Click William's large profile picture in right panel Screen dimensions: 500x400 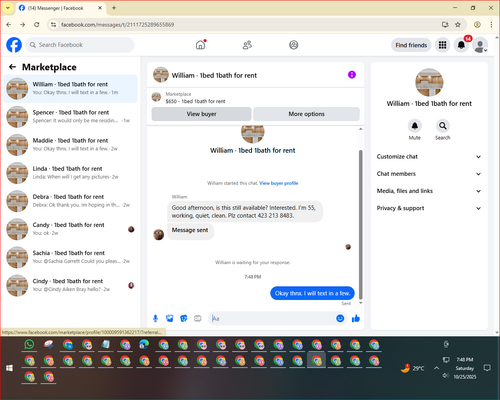(x=429, y=82)
